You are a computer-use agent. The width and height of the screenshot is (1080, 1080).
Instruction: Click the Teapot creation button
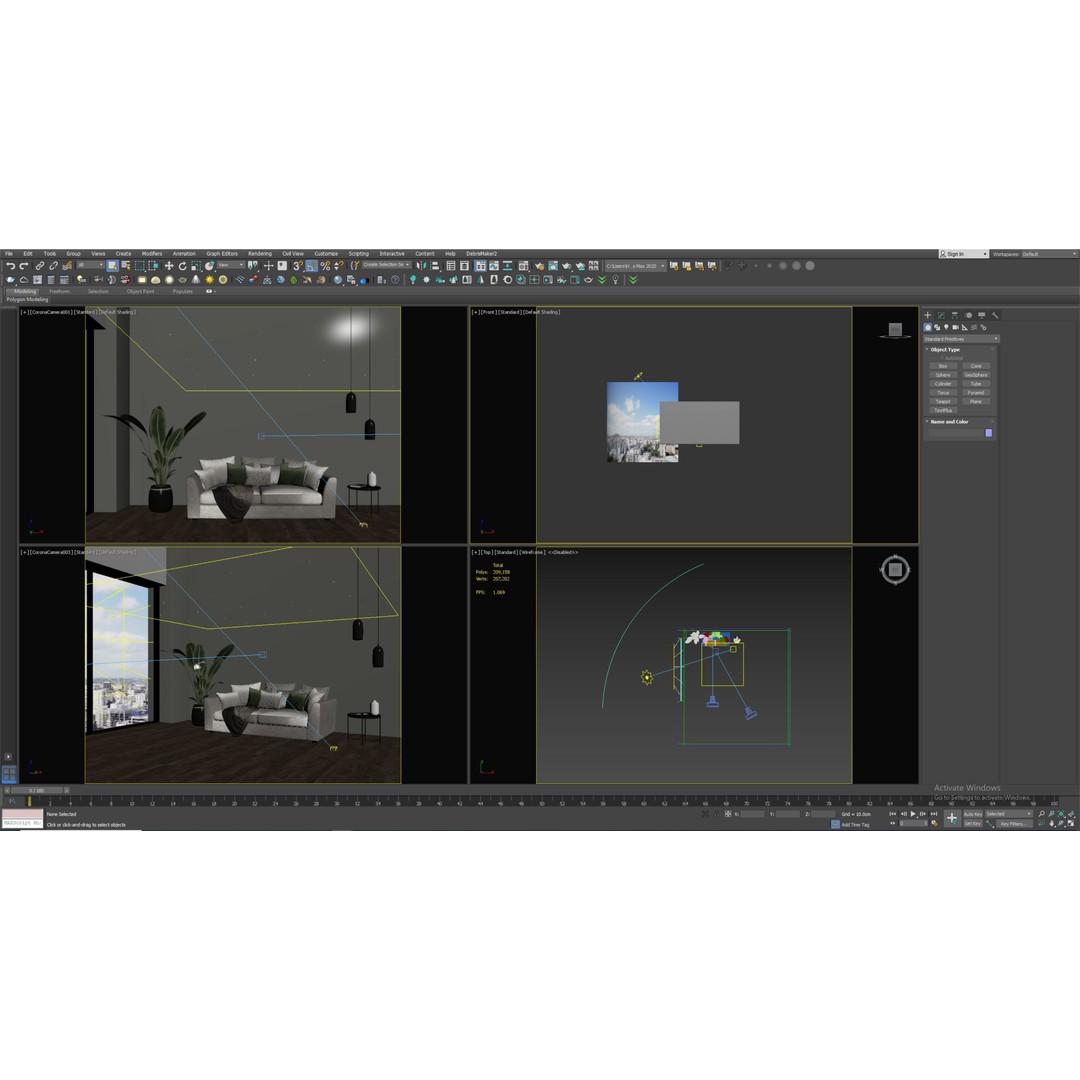[943, 402]
